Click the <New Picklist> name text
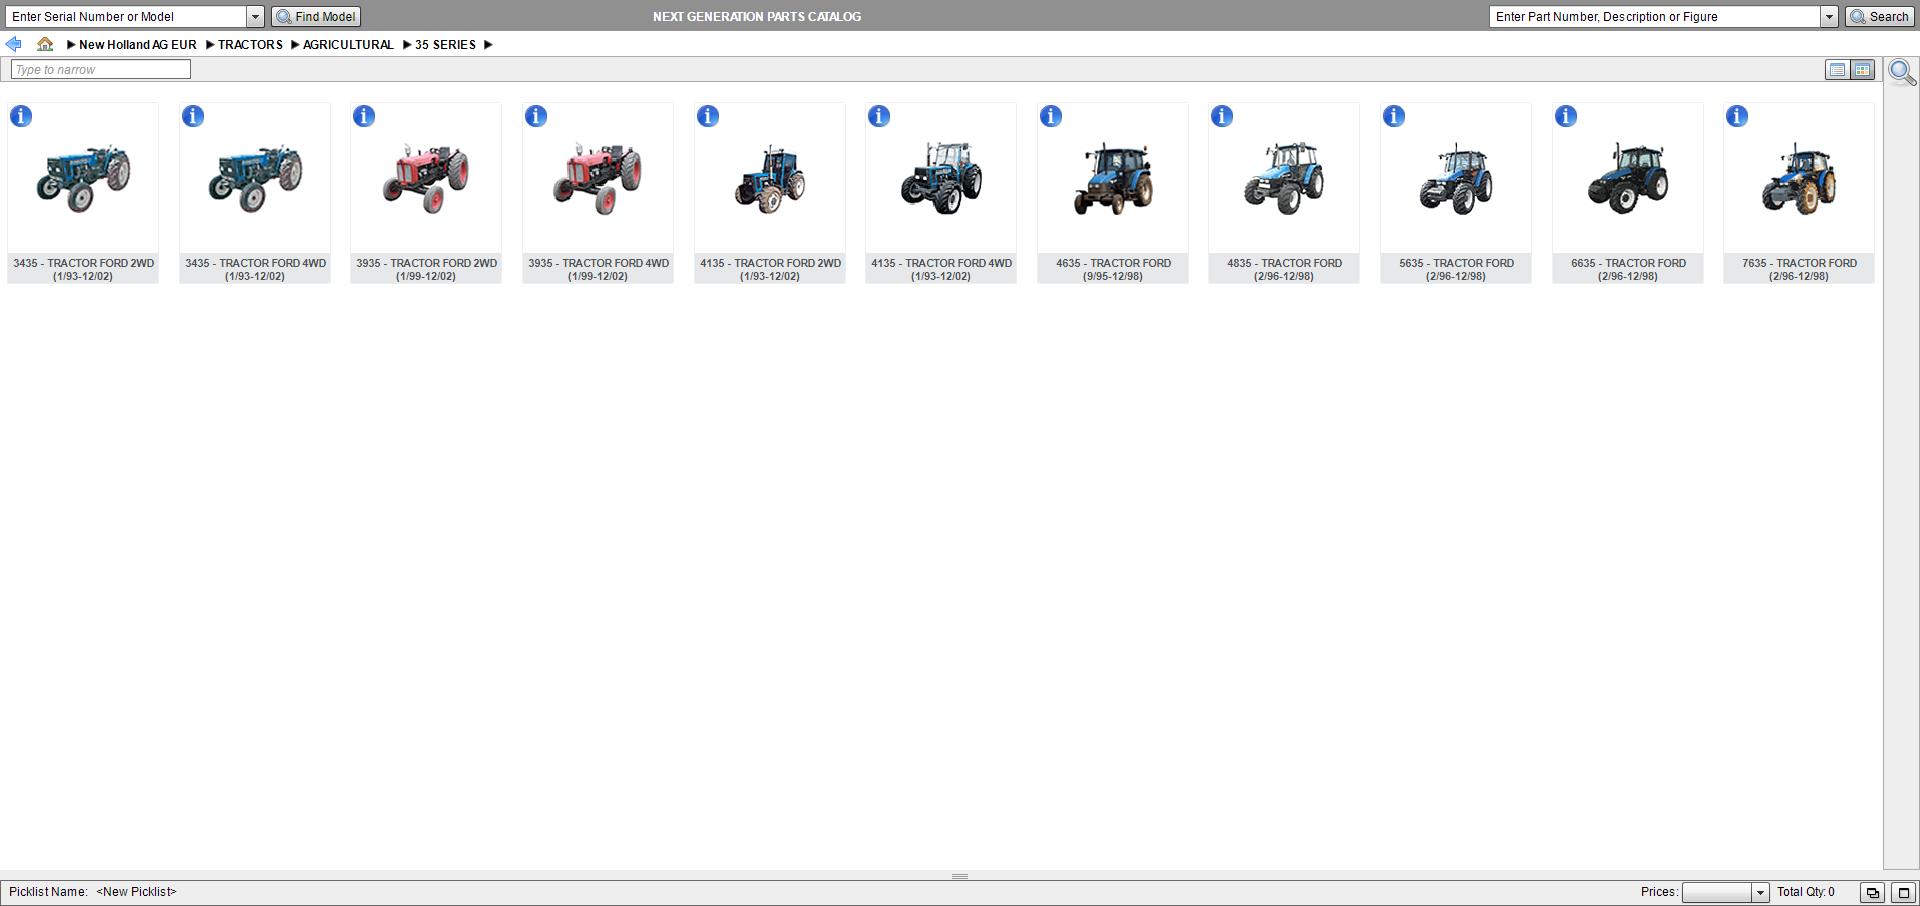 tap(136, 892)
